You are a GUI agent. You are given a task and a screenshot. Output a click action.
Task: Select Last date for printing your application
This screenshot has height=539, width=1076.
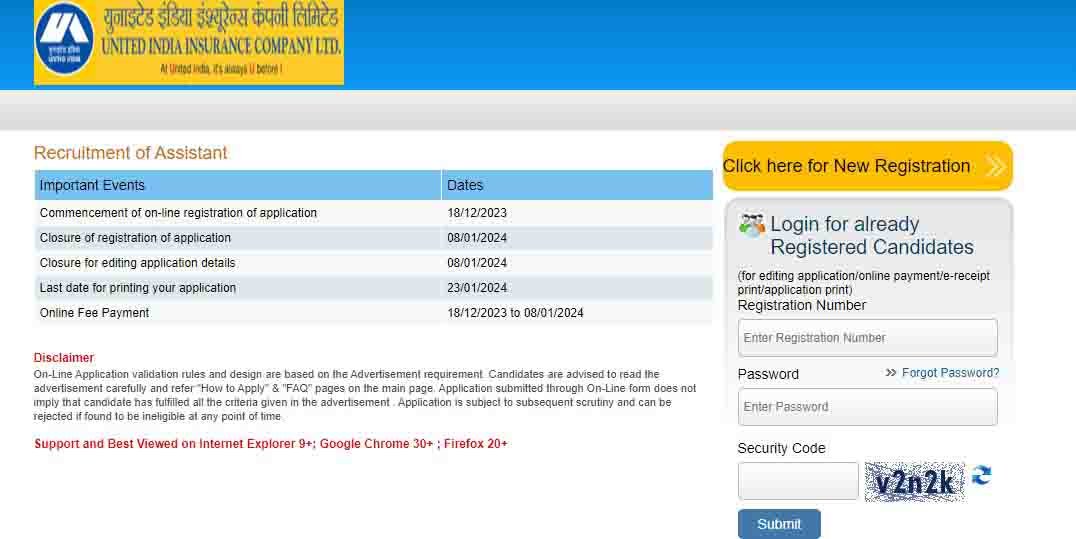click(x=138, y=288)
